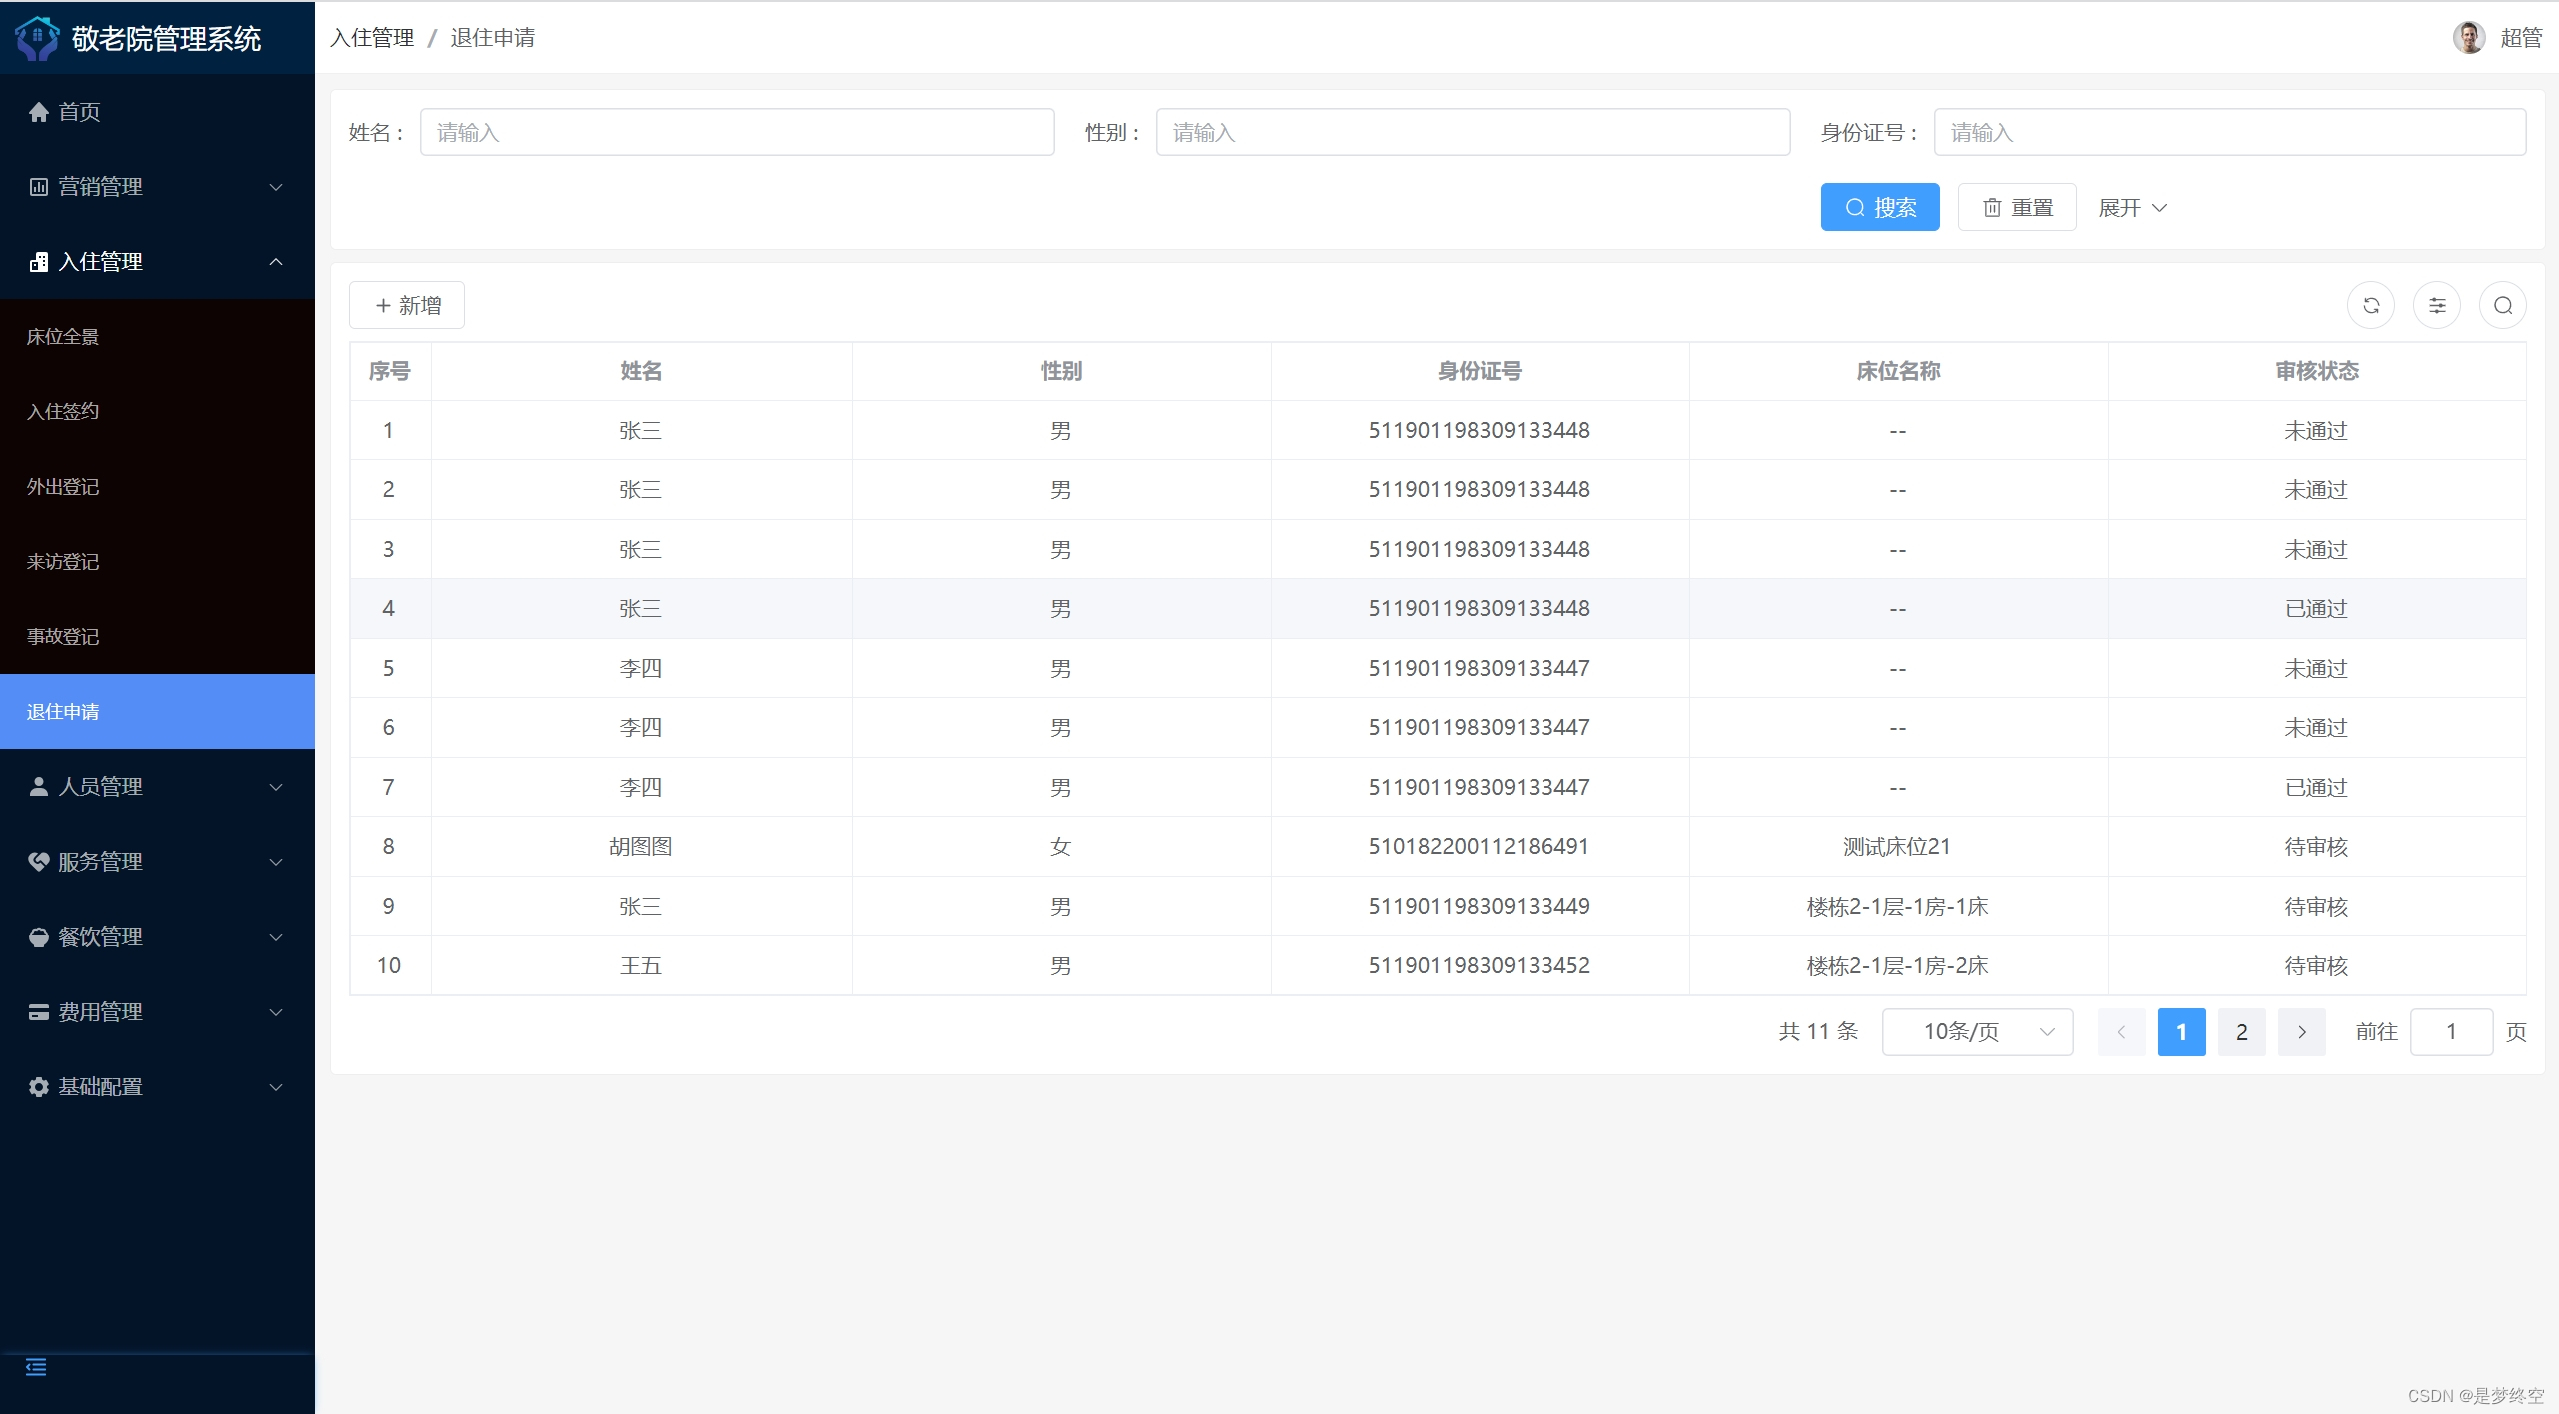
Task: Click the 床位名称 column header
Action: pyautogui.click(x=1898, y=372)
